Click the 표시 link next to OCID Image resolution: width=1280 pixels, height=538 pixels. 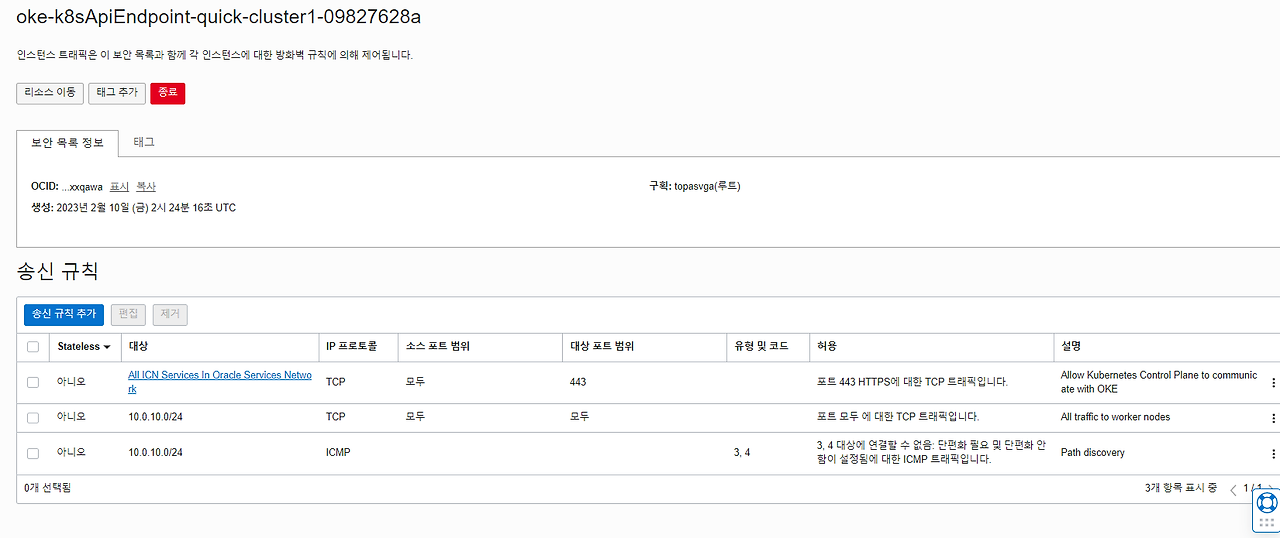[x=119, y=187]
